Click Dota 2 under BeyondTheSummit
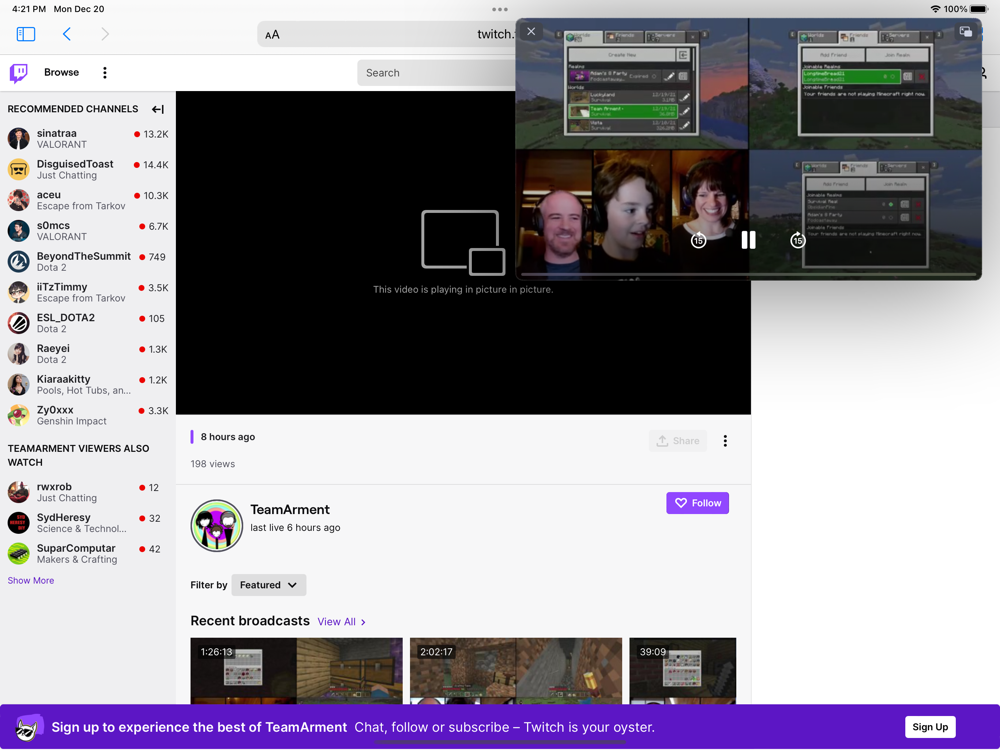 (52, 267)
